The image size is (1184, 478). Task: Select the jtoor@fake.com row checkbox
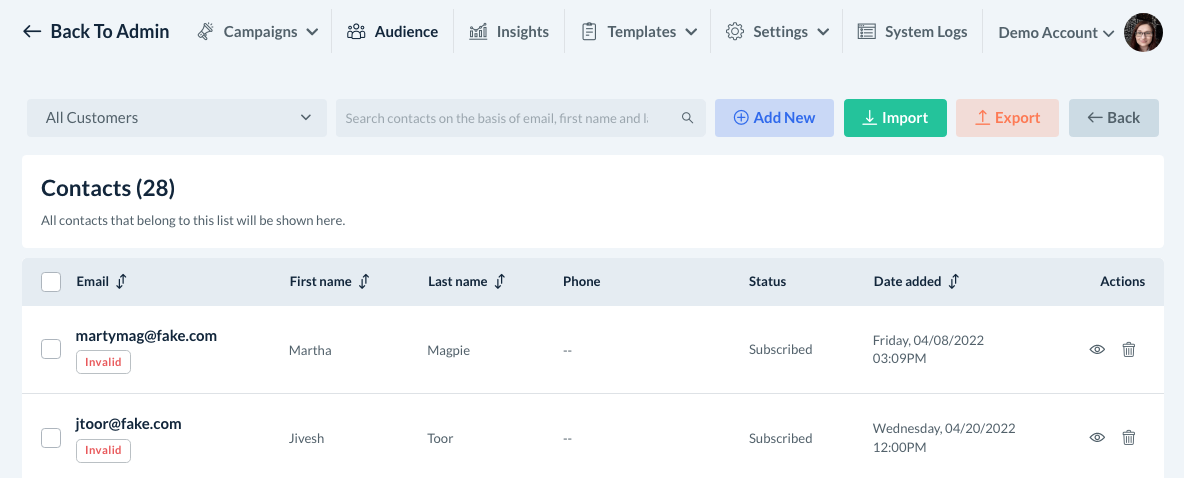point(51,437)
